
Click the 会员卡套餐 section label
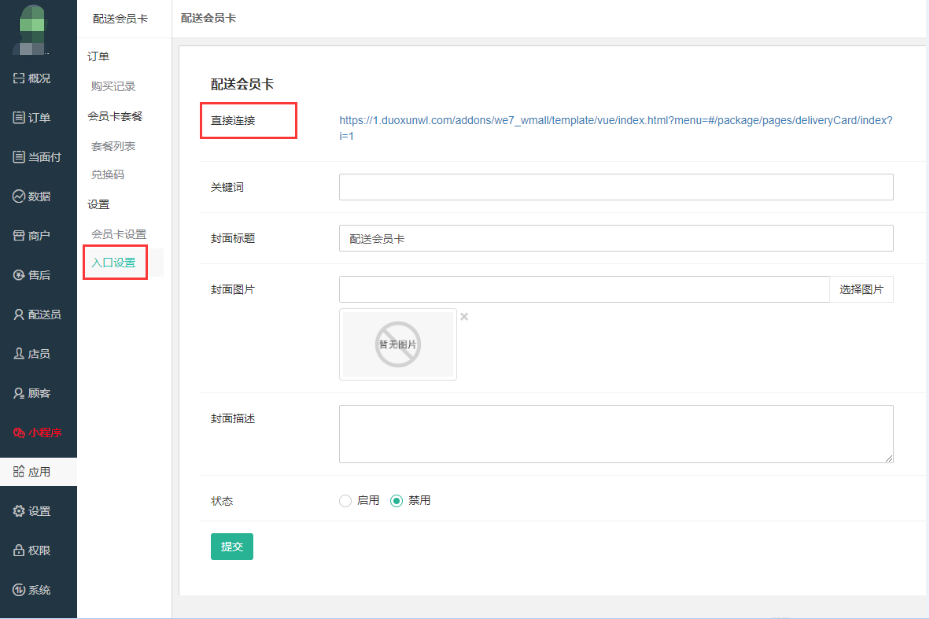coord(115,116)
